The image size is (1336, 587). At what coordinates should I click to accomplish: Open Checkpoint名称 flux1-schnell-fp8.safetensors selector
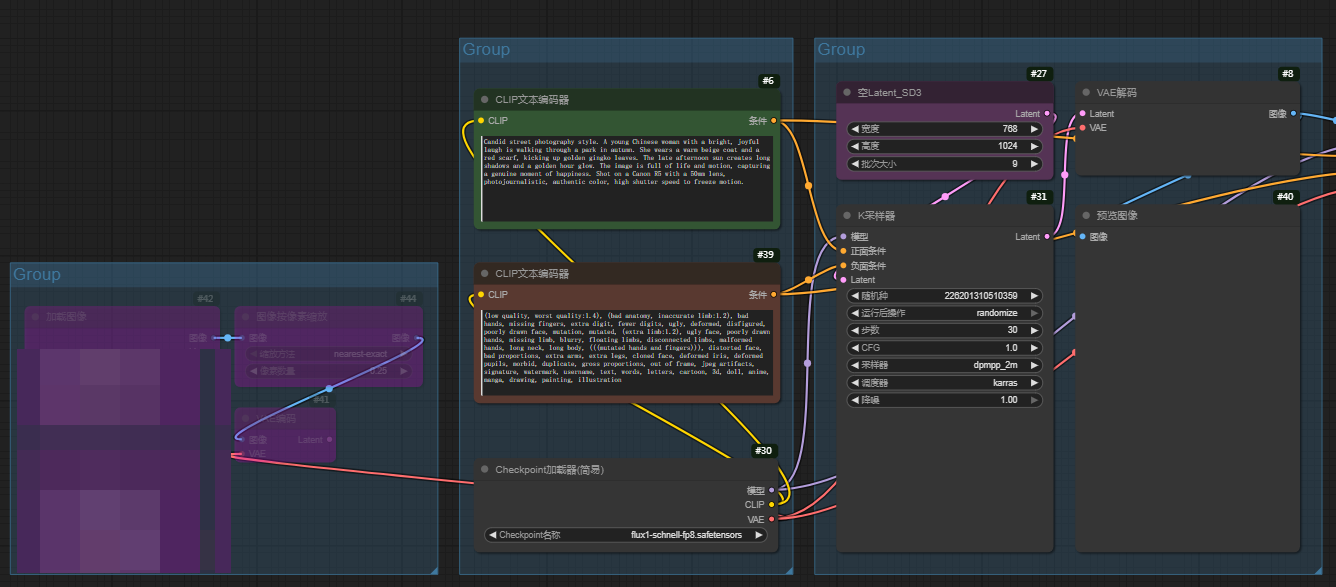(x=626, y=535)
